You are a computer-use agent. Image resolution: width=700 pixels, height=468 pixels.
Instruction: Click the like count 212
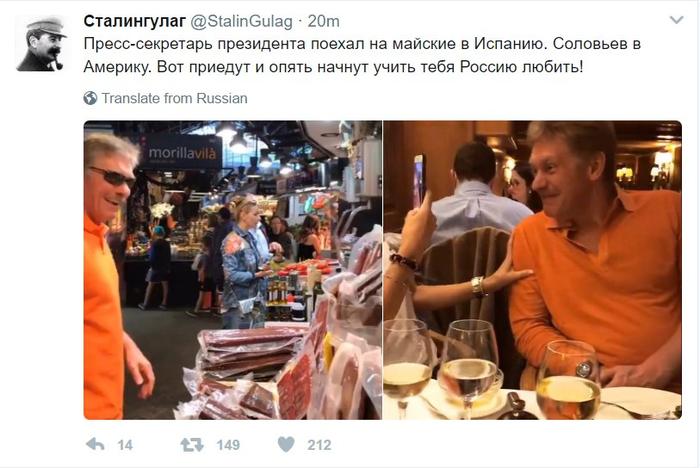[319, 445]
